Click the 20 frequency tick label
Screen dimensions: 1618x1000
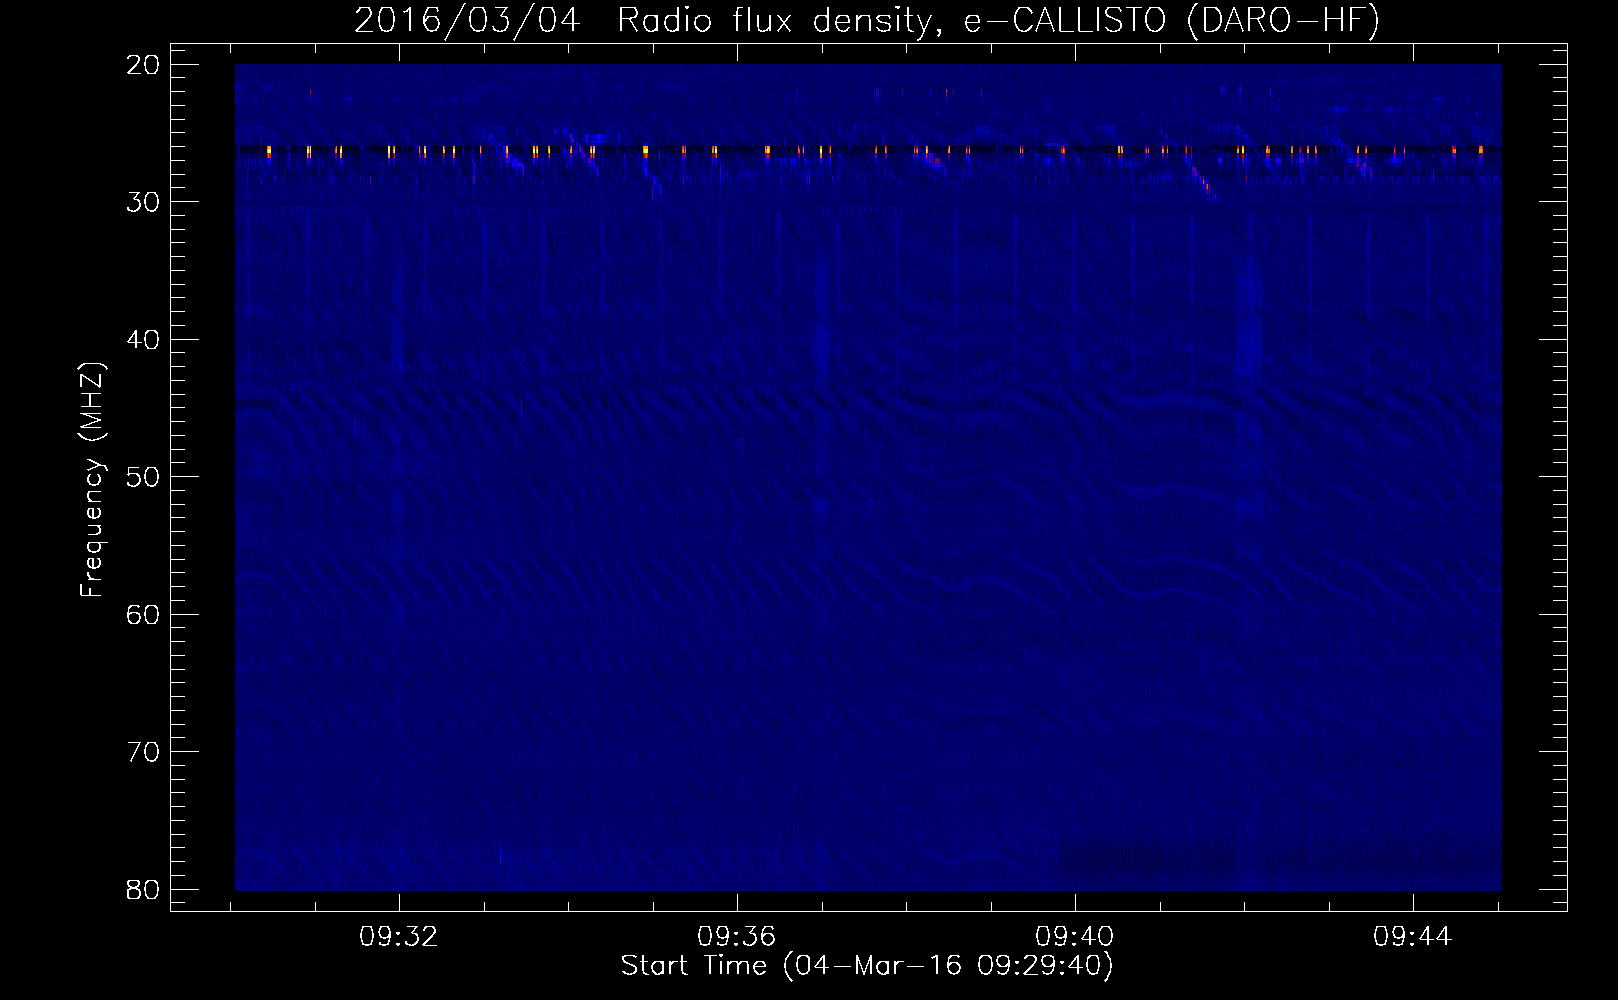pyautogui.click(x=143, y=65)
